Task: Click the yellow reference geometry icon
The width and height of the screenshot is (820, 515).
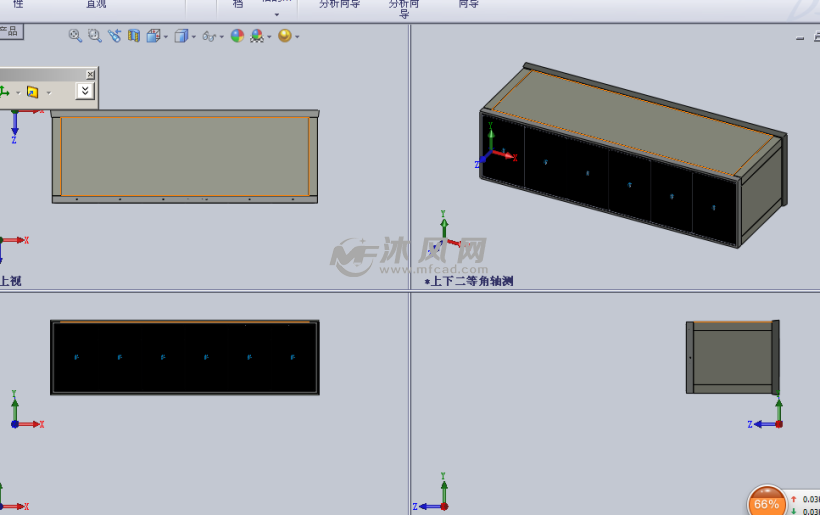Action: [32, 93]
